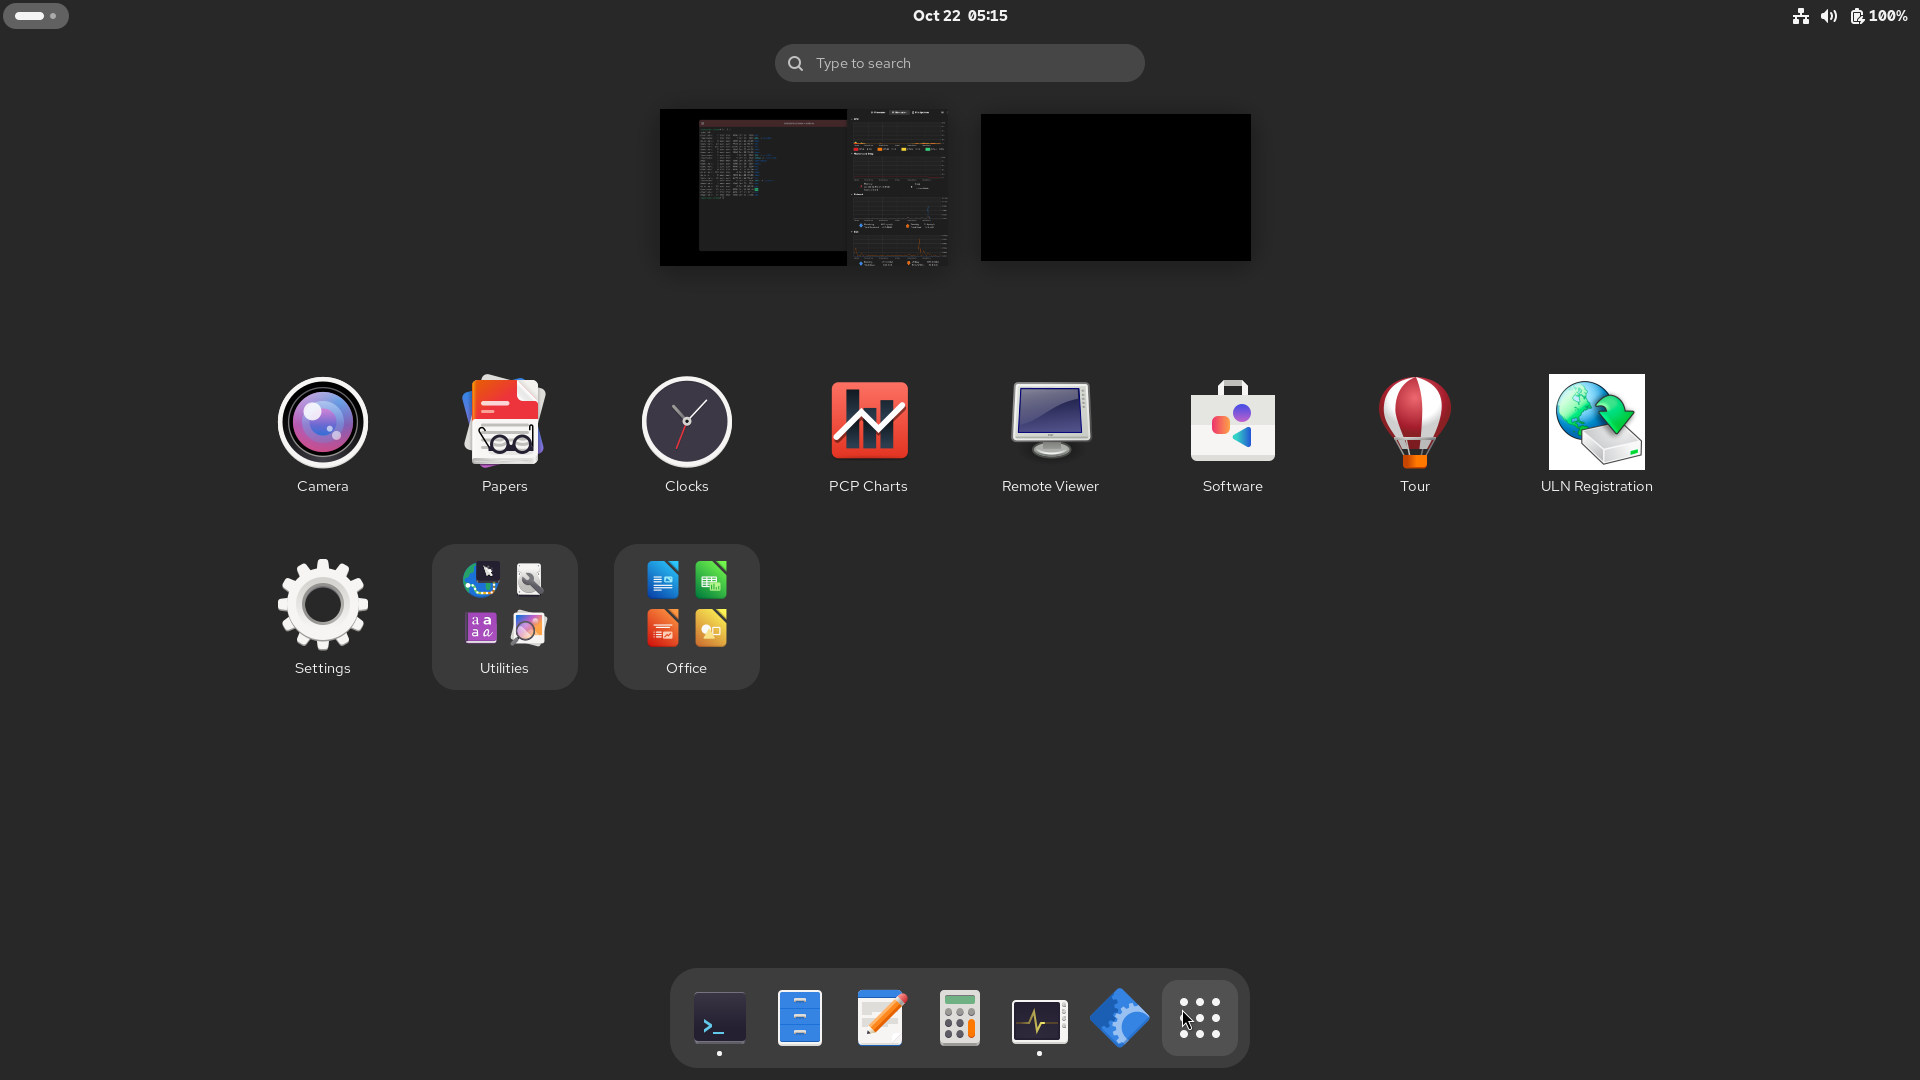Expand the Office app folder
This screenshot has width=1920, height=1080.
point(686,616)
